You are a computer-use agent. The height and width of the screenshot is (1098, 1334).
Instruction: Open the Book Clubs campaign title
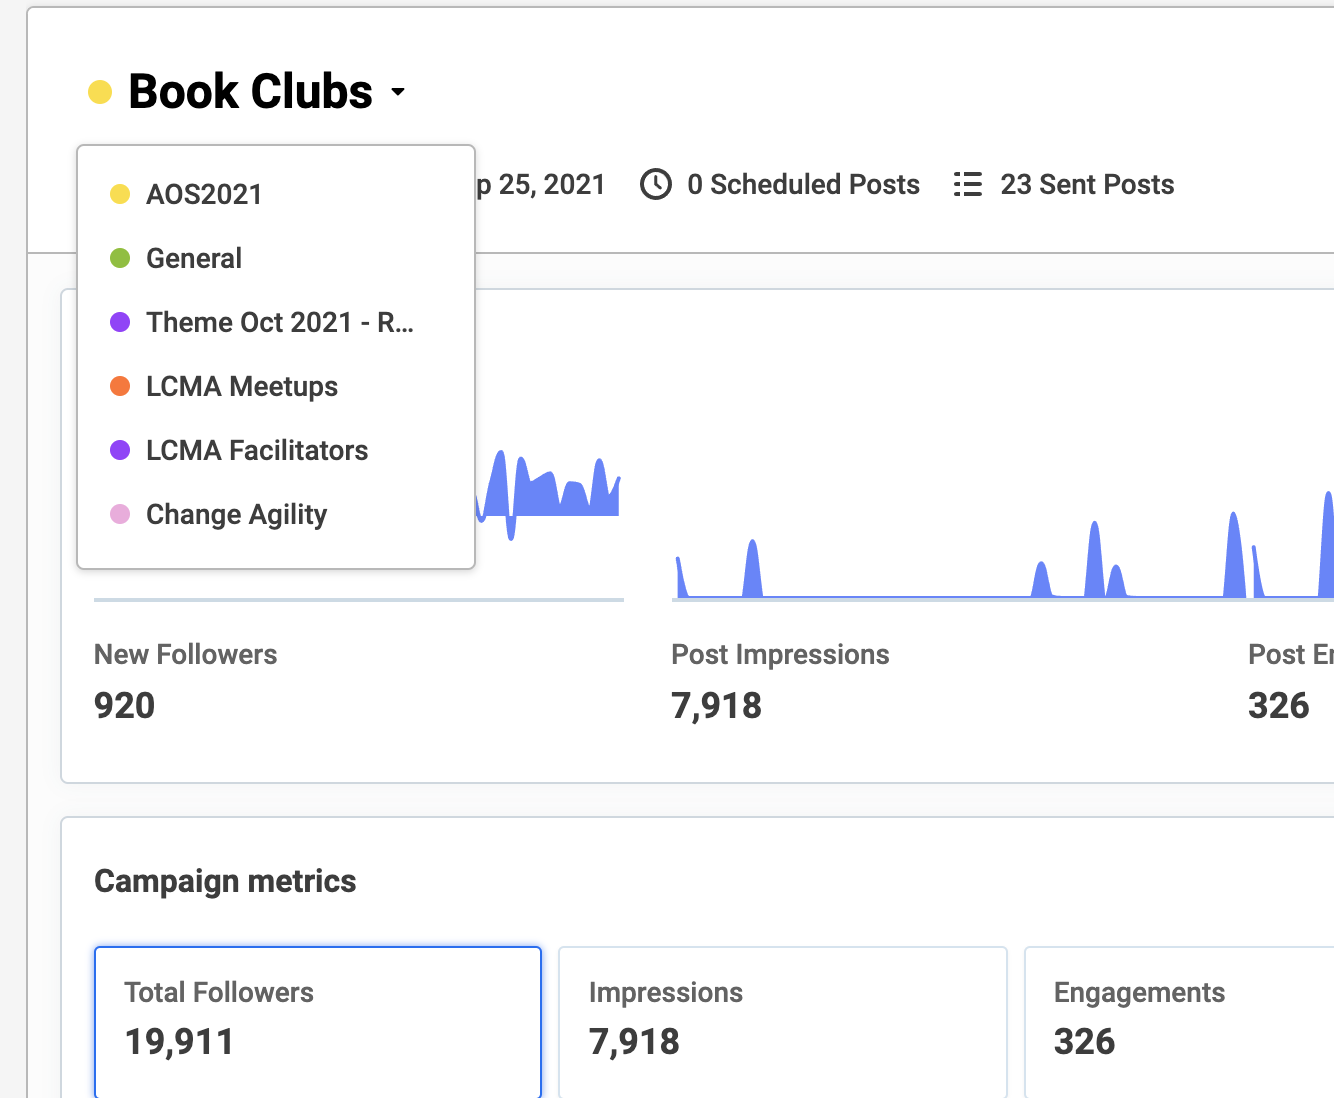click(251, 92)
